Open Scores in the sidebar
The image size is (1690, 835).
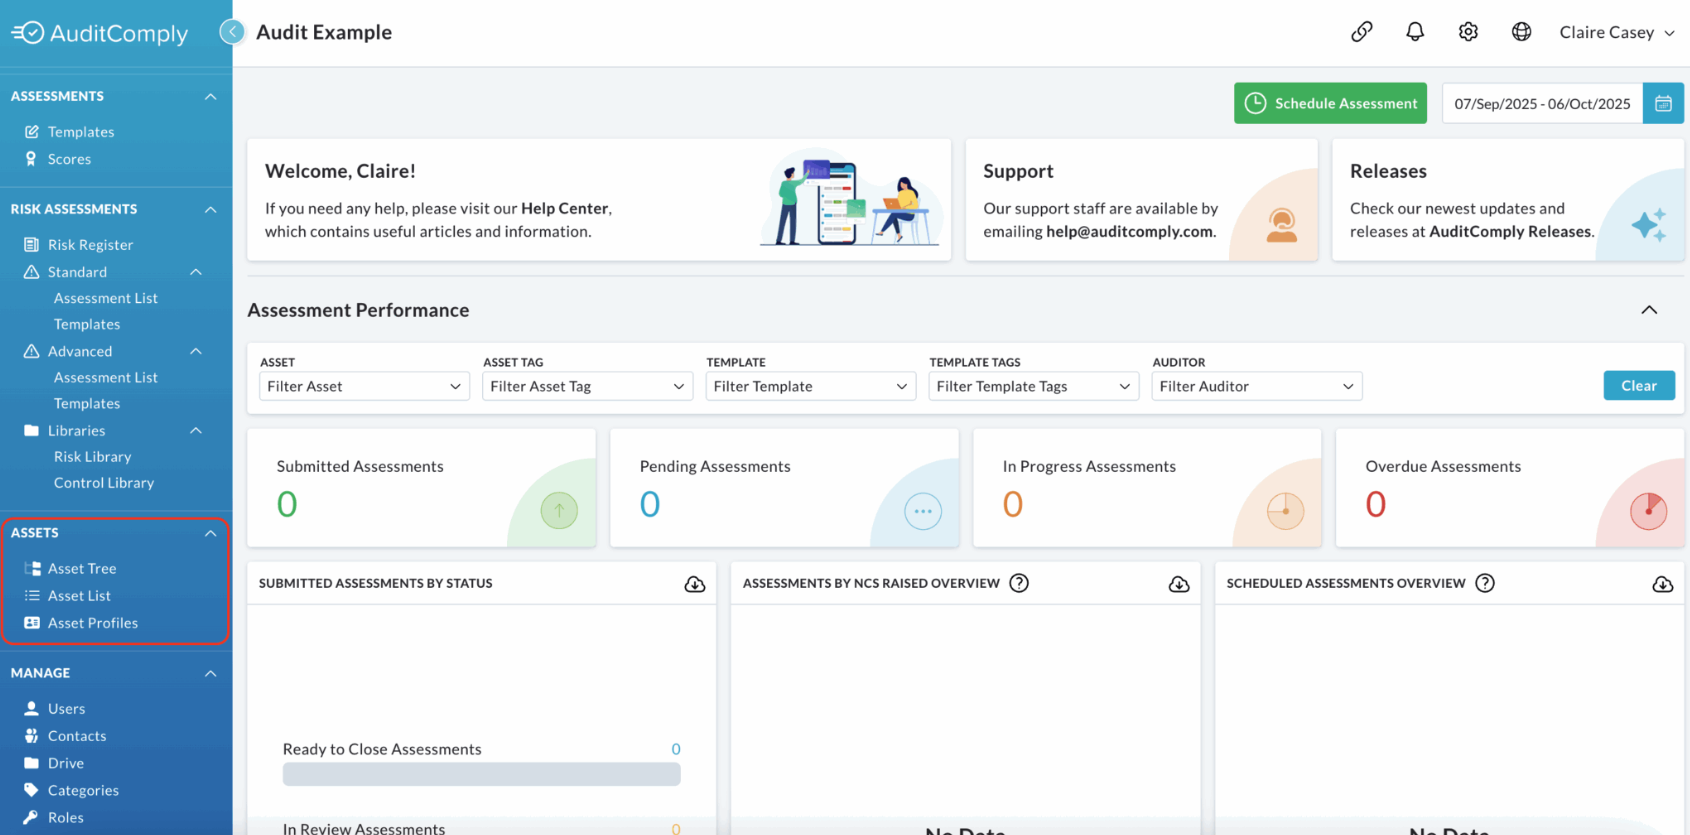coord(69,159)
